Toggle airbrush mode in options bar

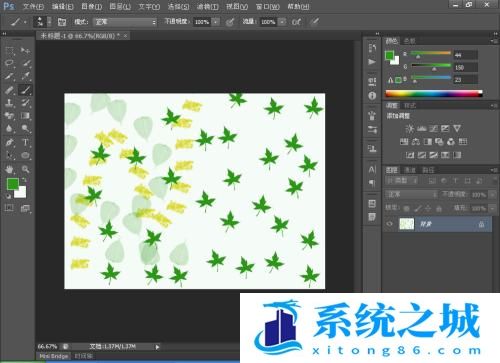tap(296, 22)
